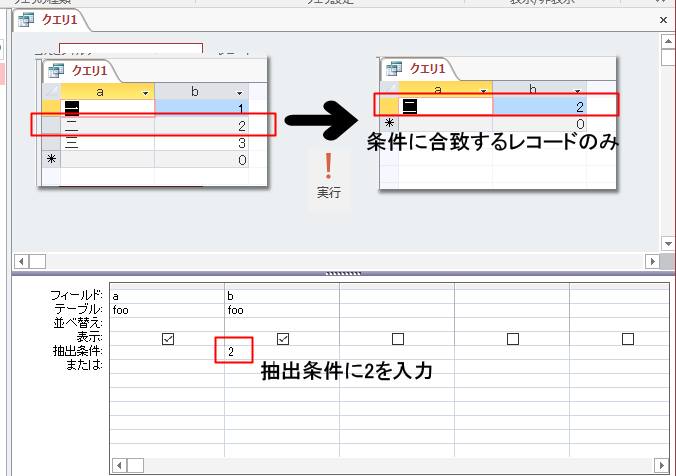Click the 抽出条件 cell for field a

click(167, 352)
